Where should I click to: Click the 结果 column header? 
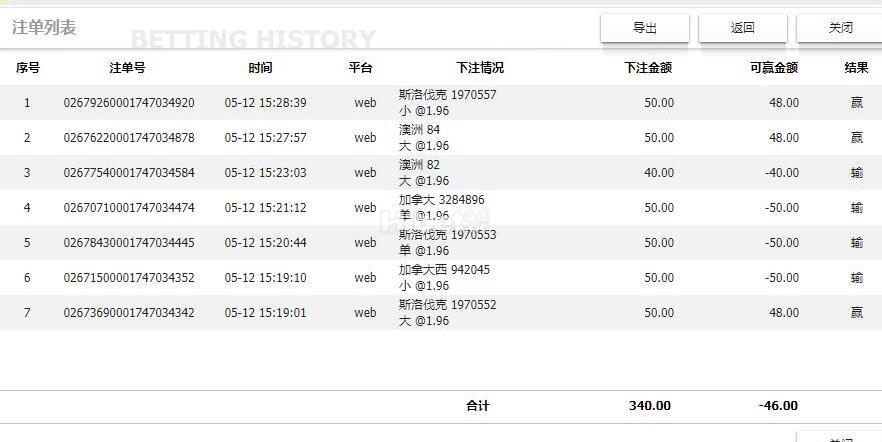tap(856, 68)
